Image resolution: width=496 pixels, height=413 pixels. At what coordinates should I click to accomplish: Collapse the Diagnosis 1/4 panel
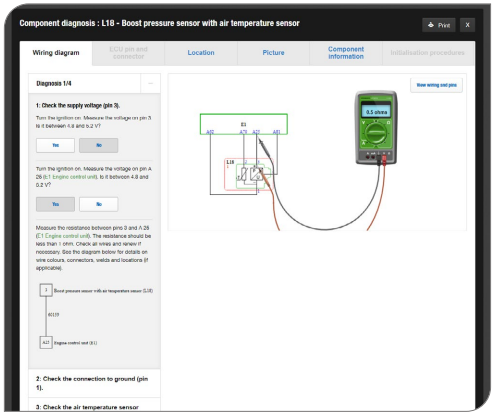[150, 83]
